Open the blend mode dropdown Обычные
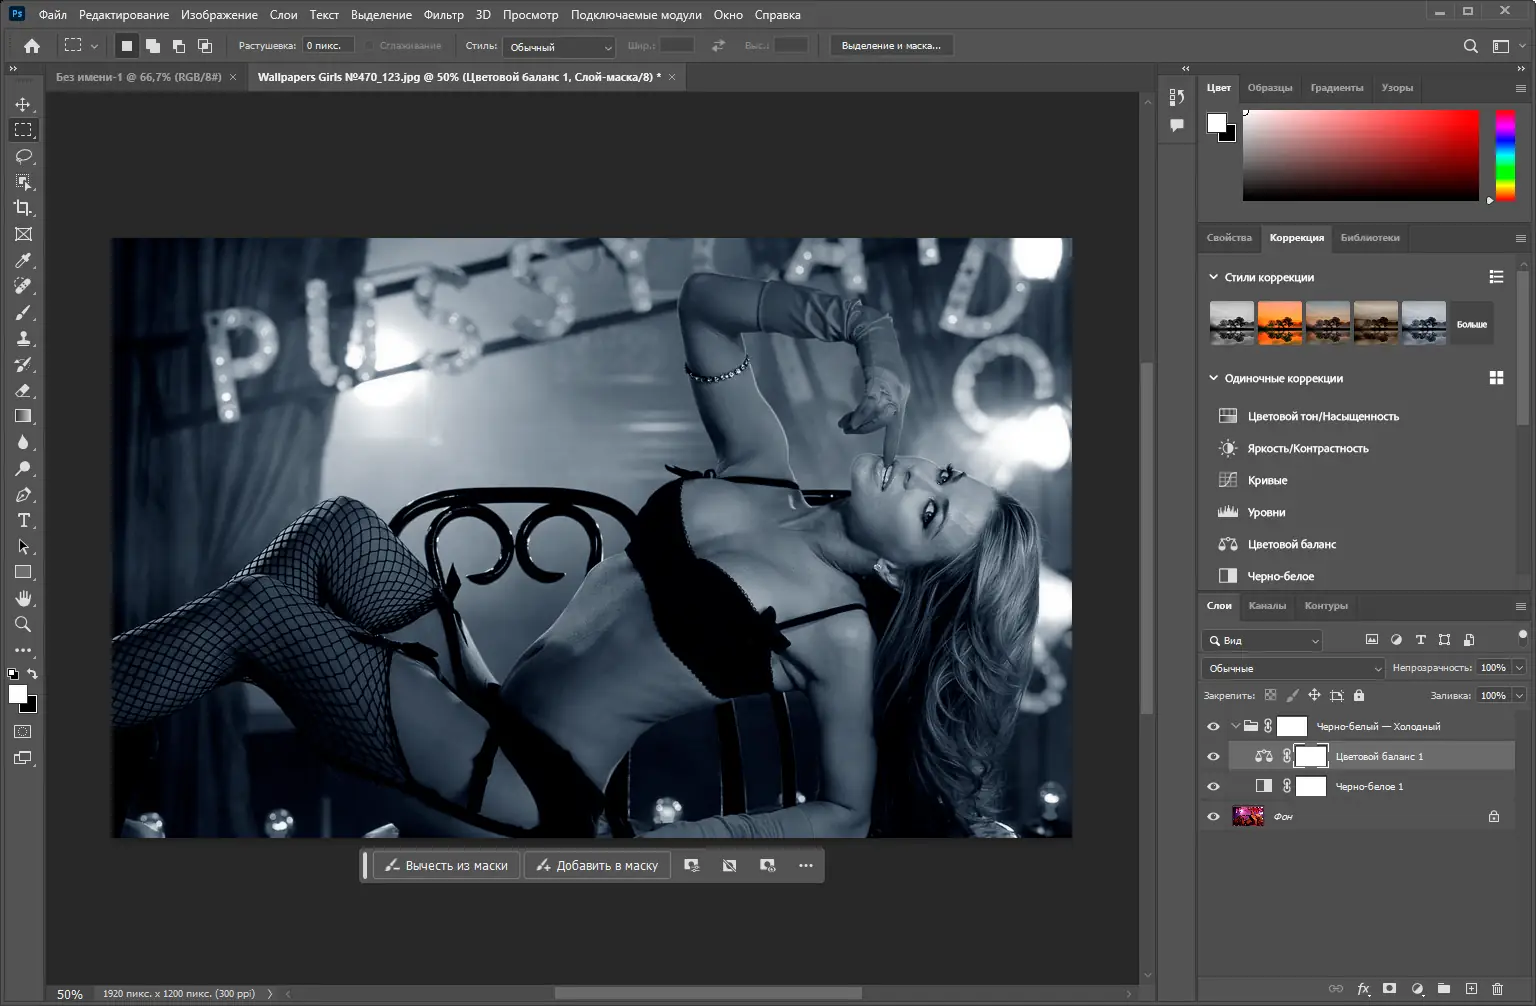 tap(1292, 668)
